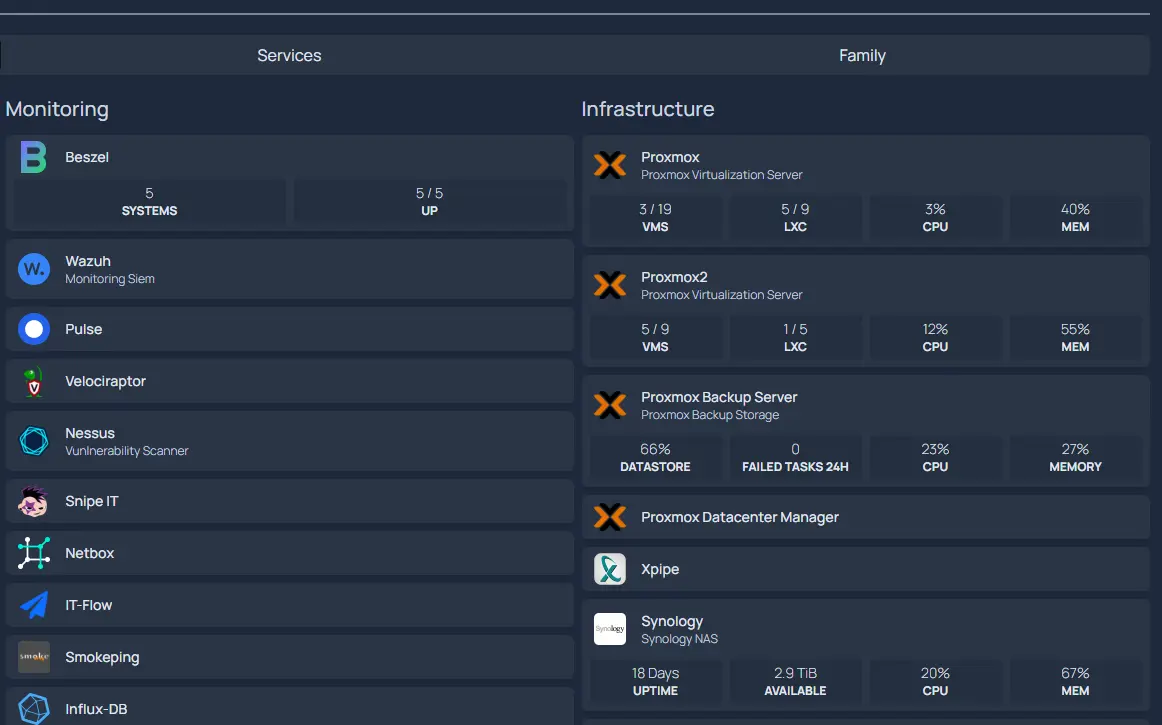Open the Pulse circle icon
Screen dimensions: 1162x725
(33, 329)
